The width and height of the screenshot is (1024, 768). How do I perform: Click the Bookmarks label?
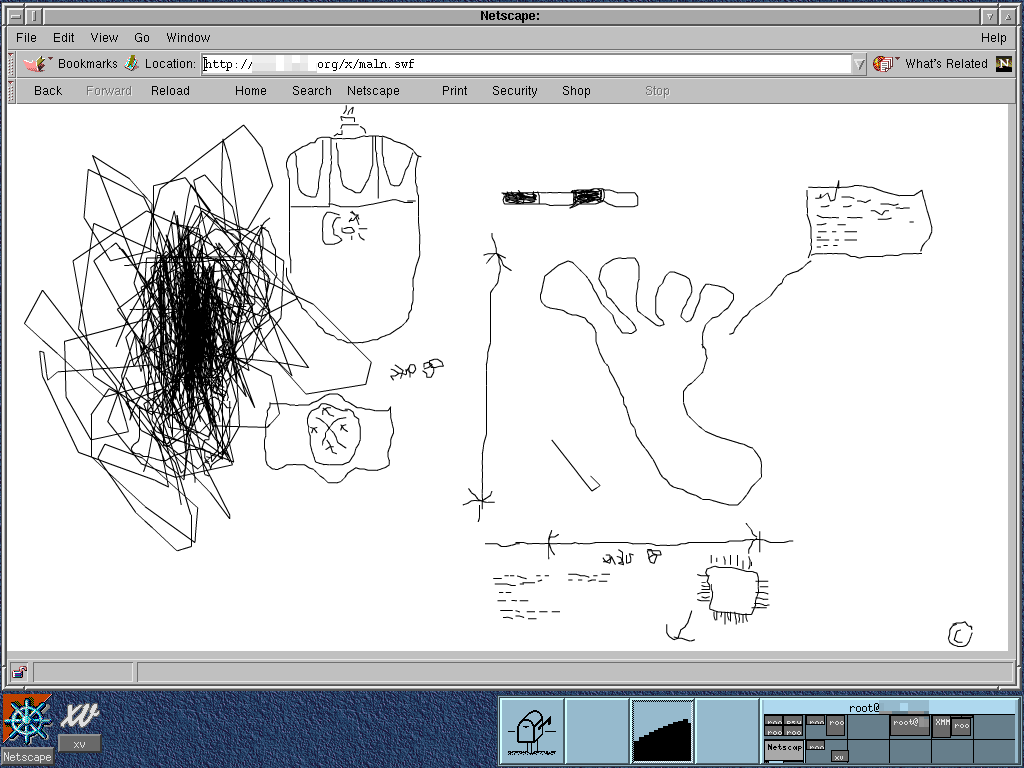pyautogui.click(x=88, y=63)
